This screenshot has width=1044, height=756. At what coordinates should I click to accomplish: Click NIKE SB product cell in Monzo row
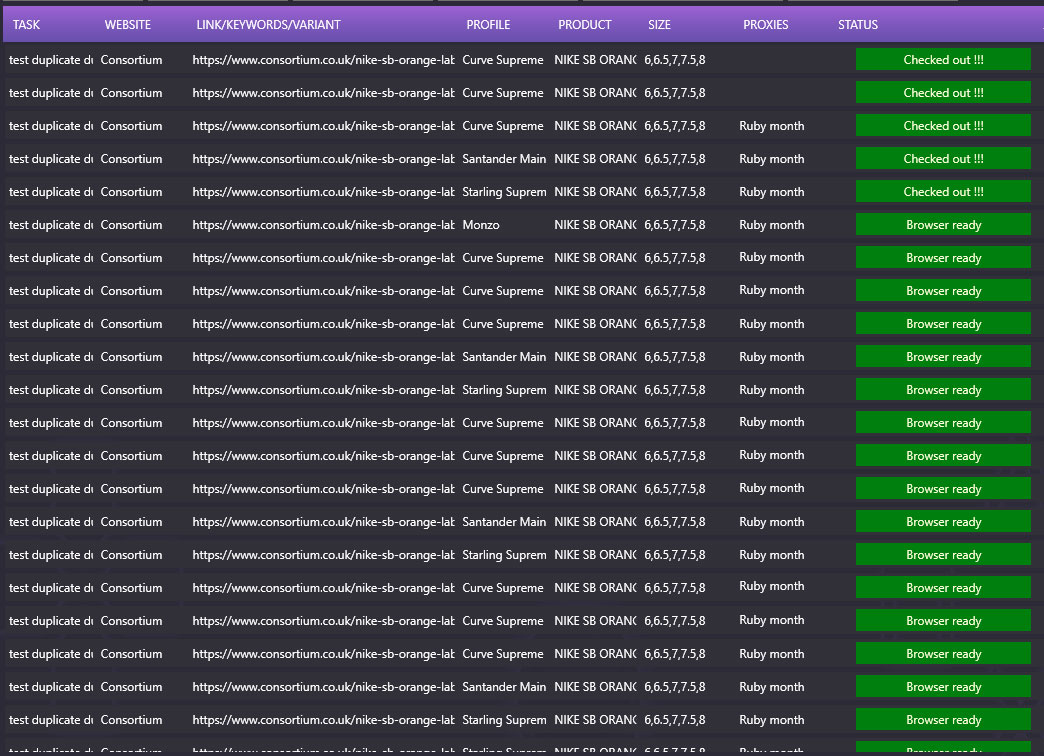pyautogui.click(x=595, y=225)
